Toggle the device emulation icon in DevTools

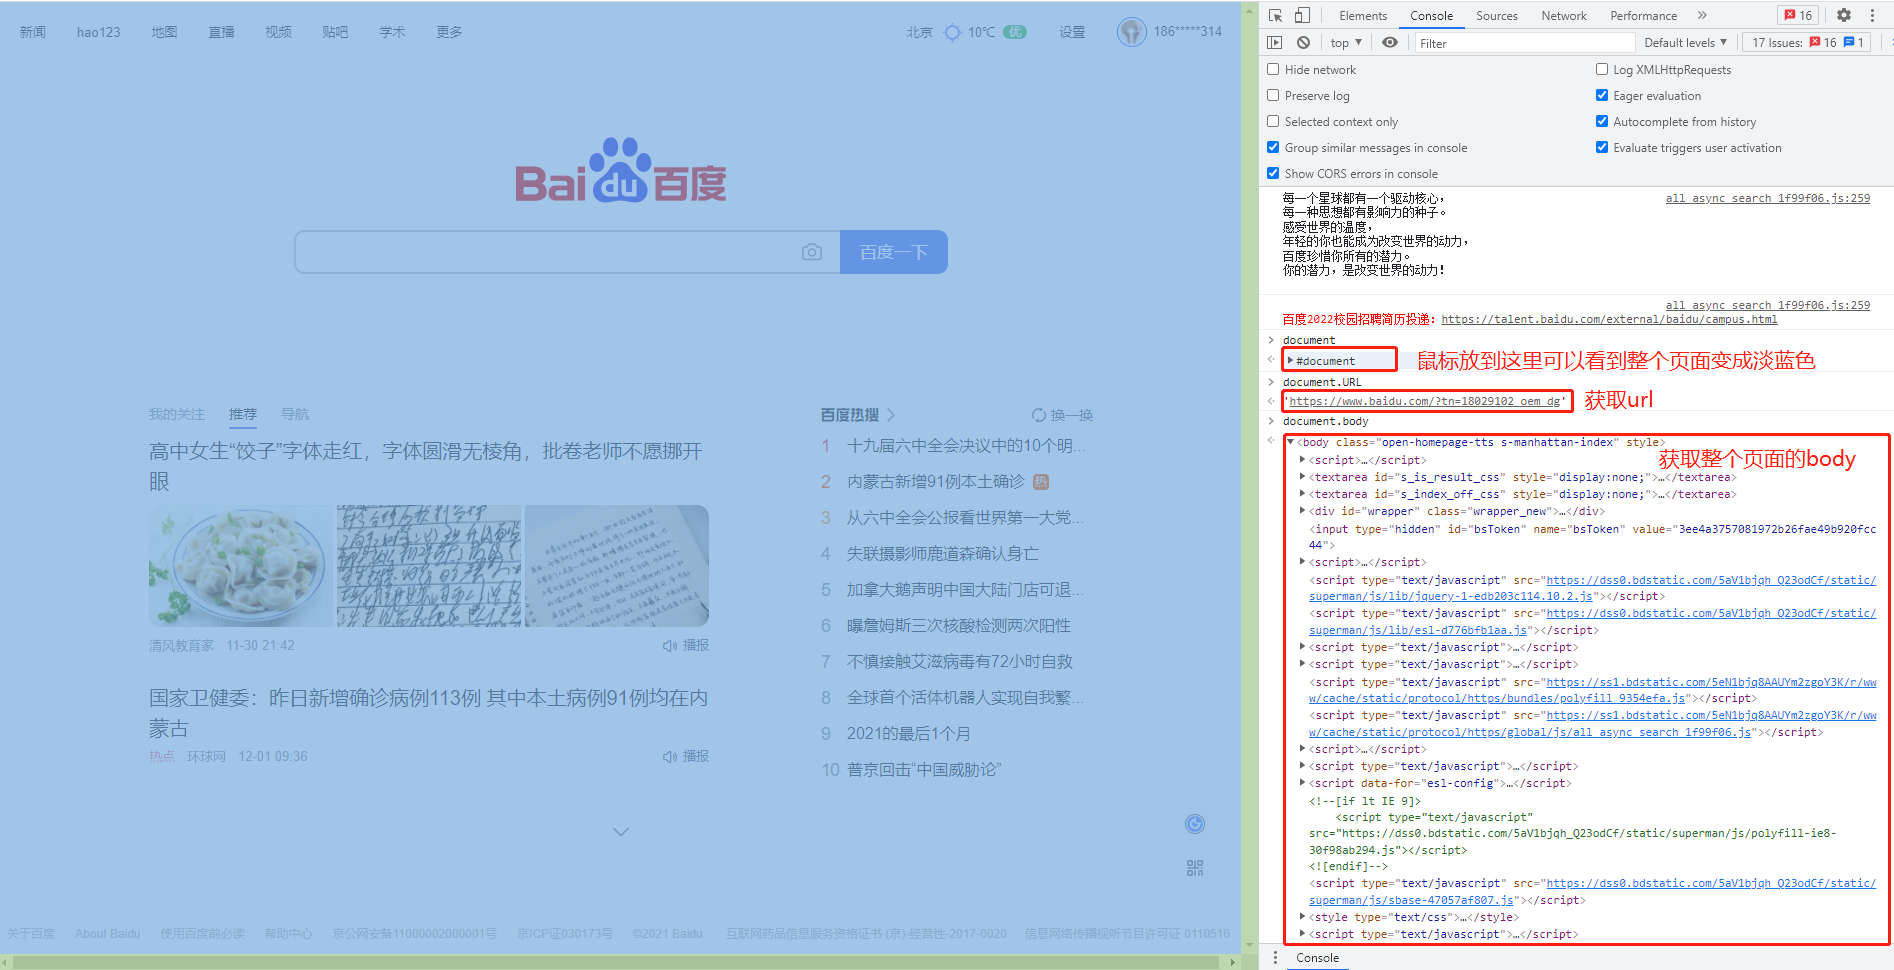(1301, 15)
